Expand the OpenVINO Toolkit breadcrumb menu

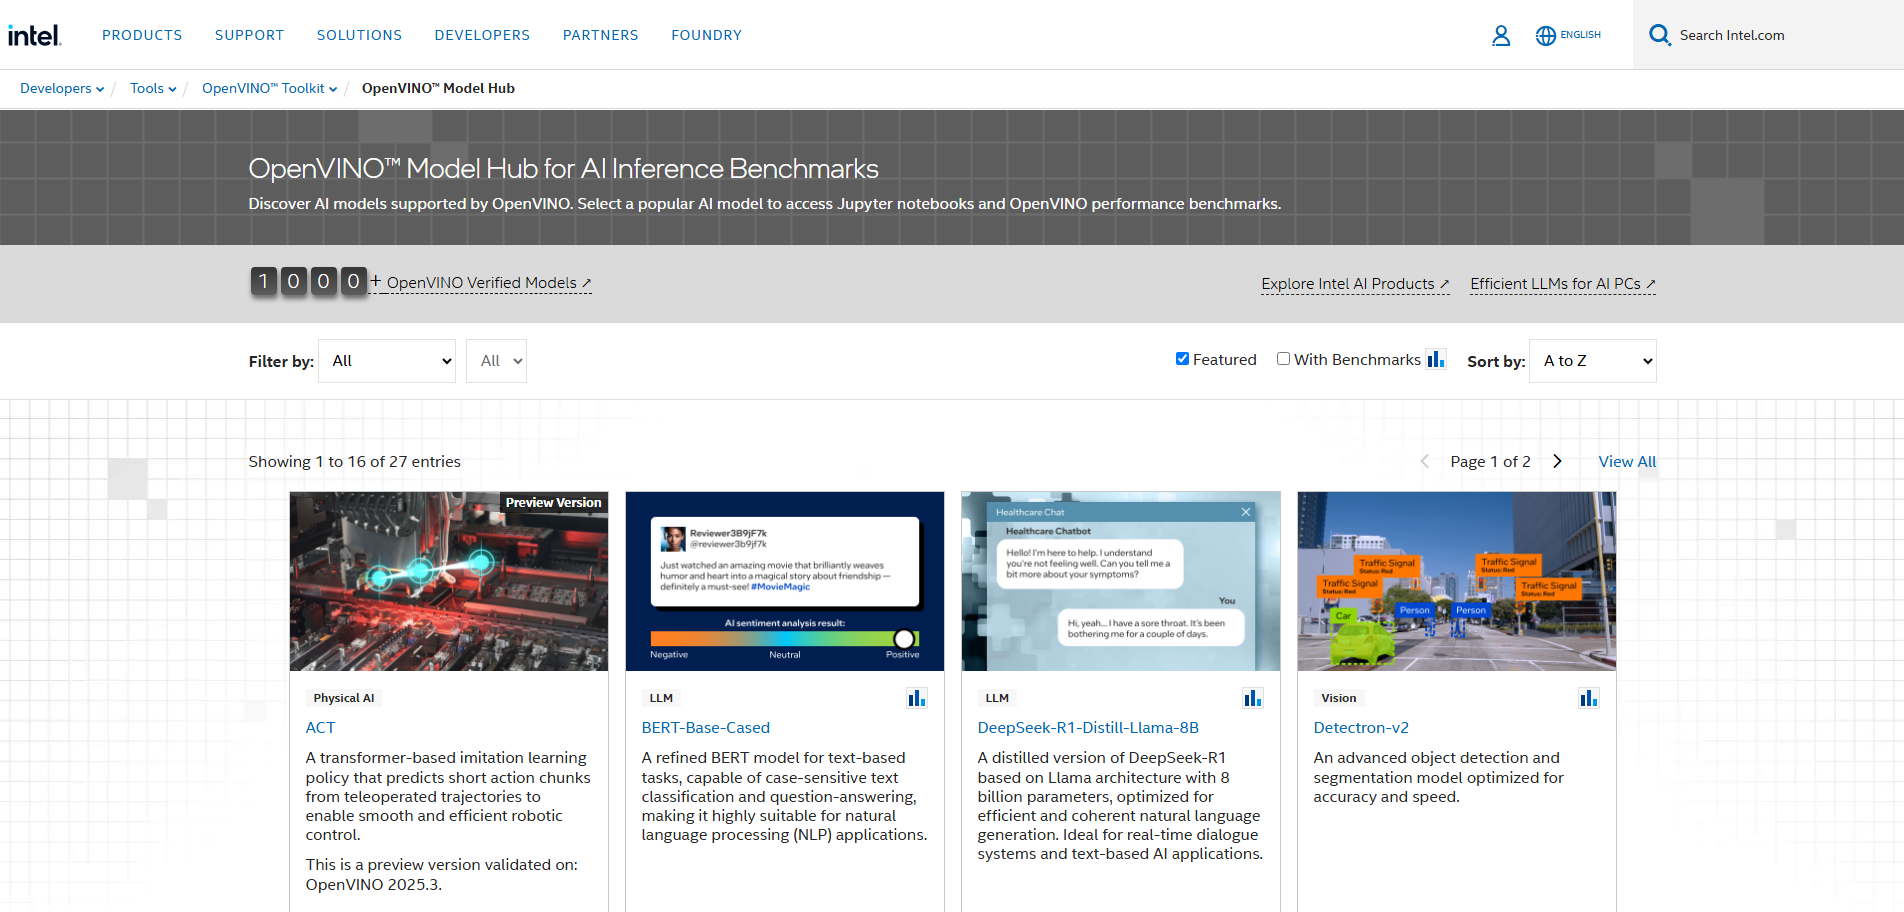[270, 88]
